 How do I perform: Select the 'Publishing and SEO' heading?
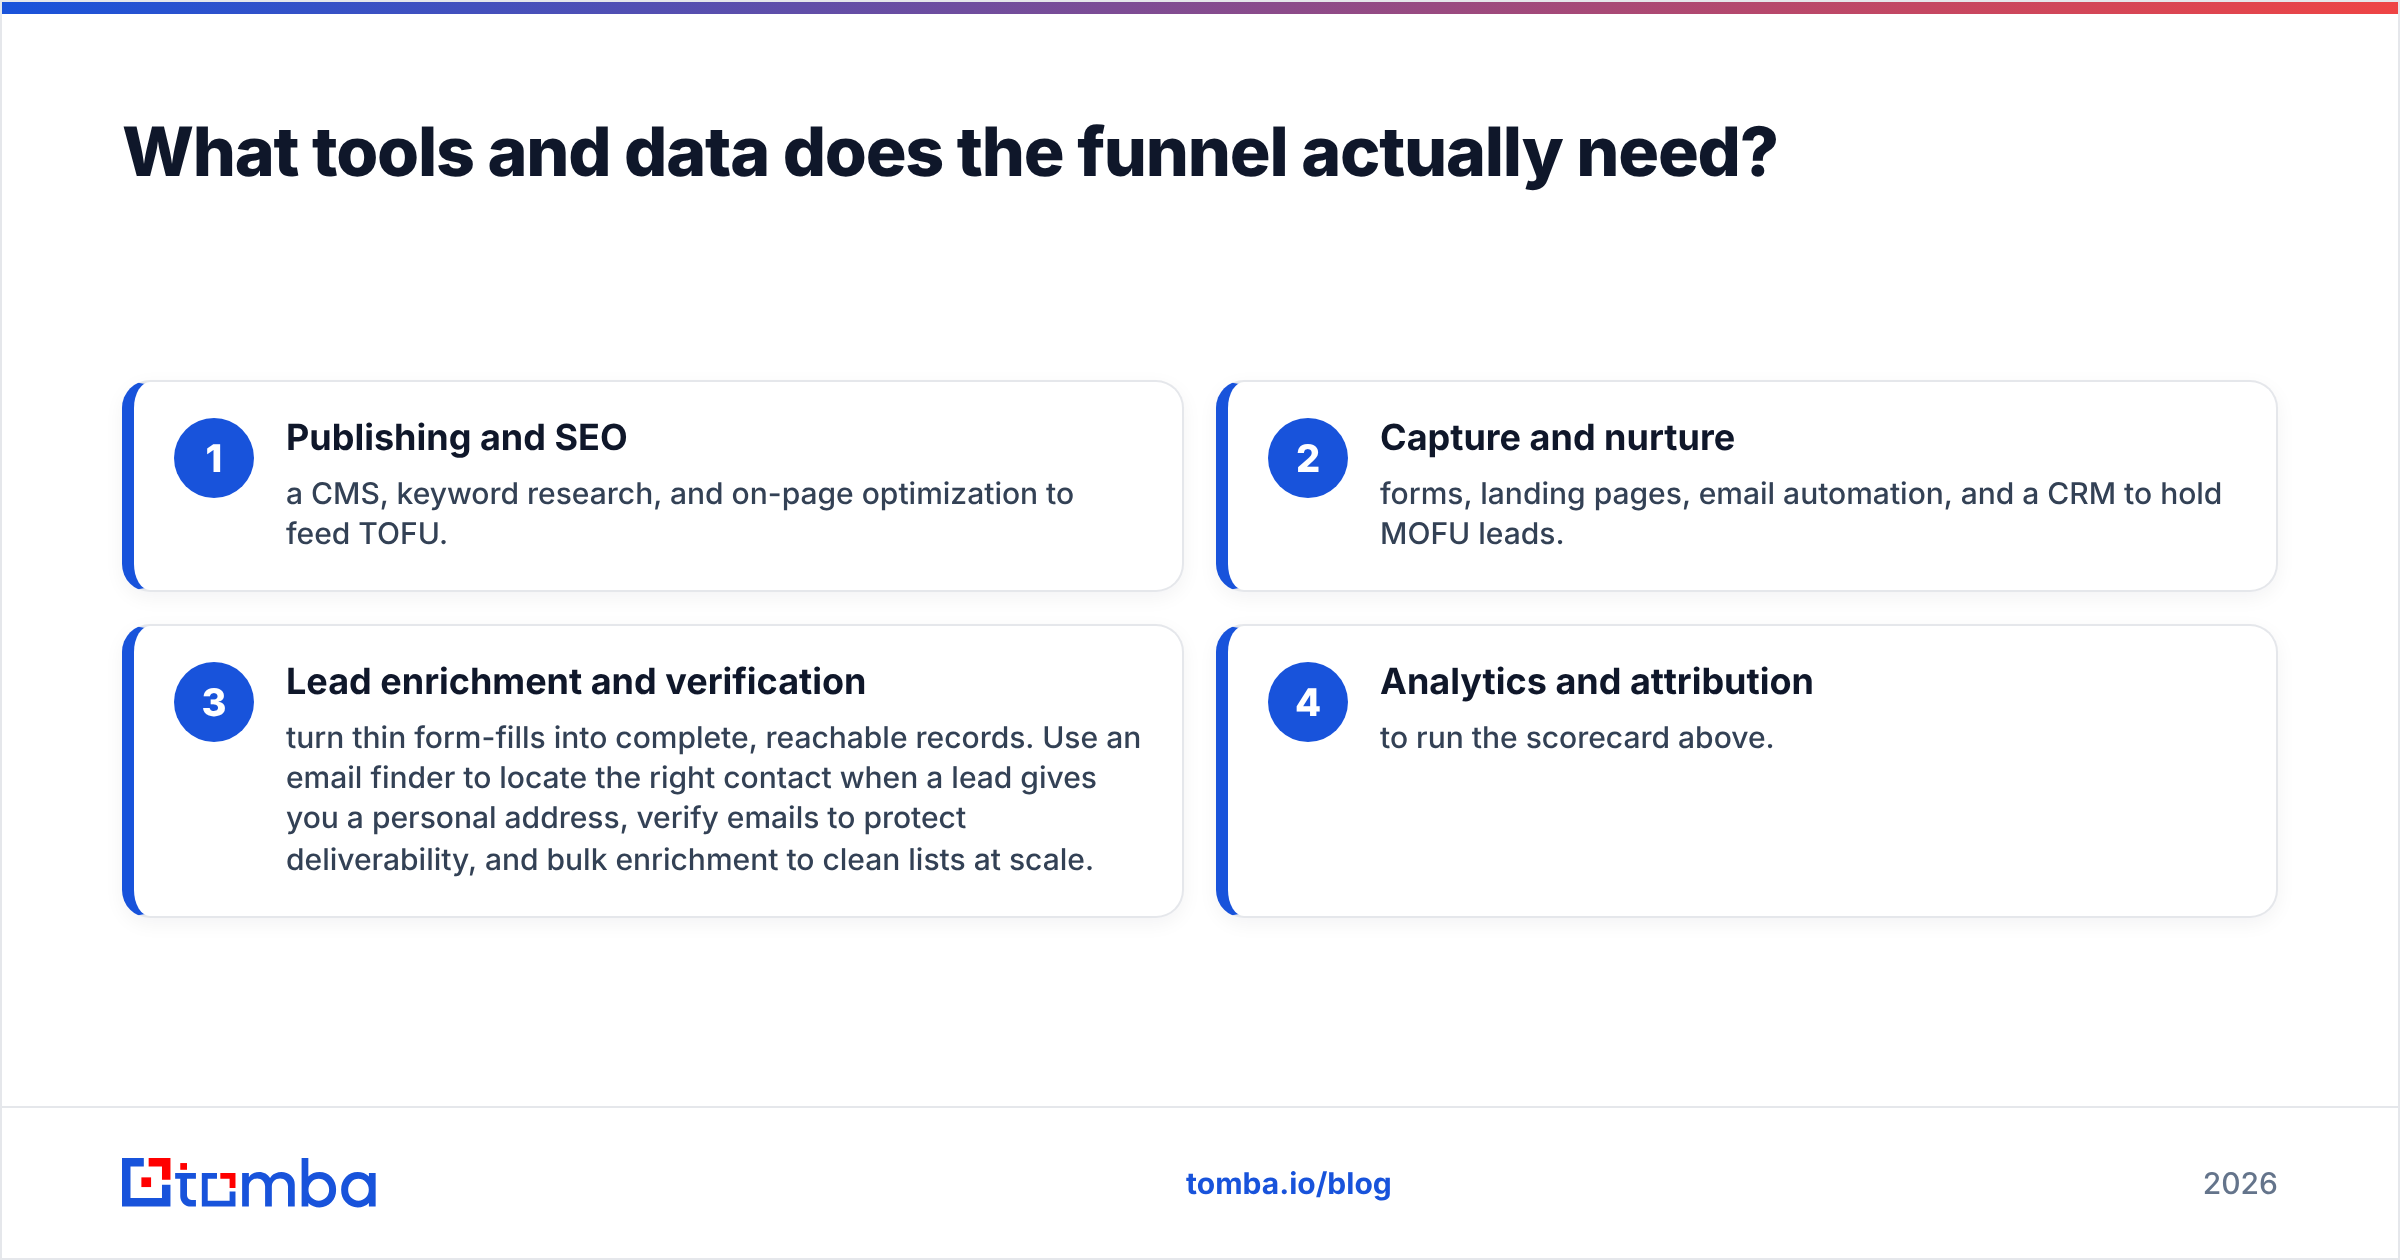(456, 438)
